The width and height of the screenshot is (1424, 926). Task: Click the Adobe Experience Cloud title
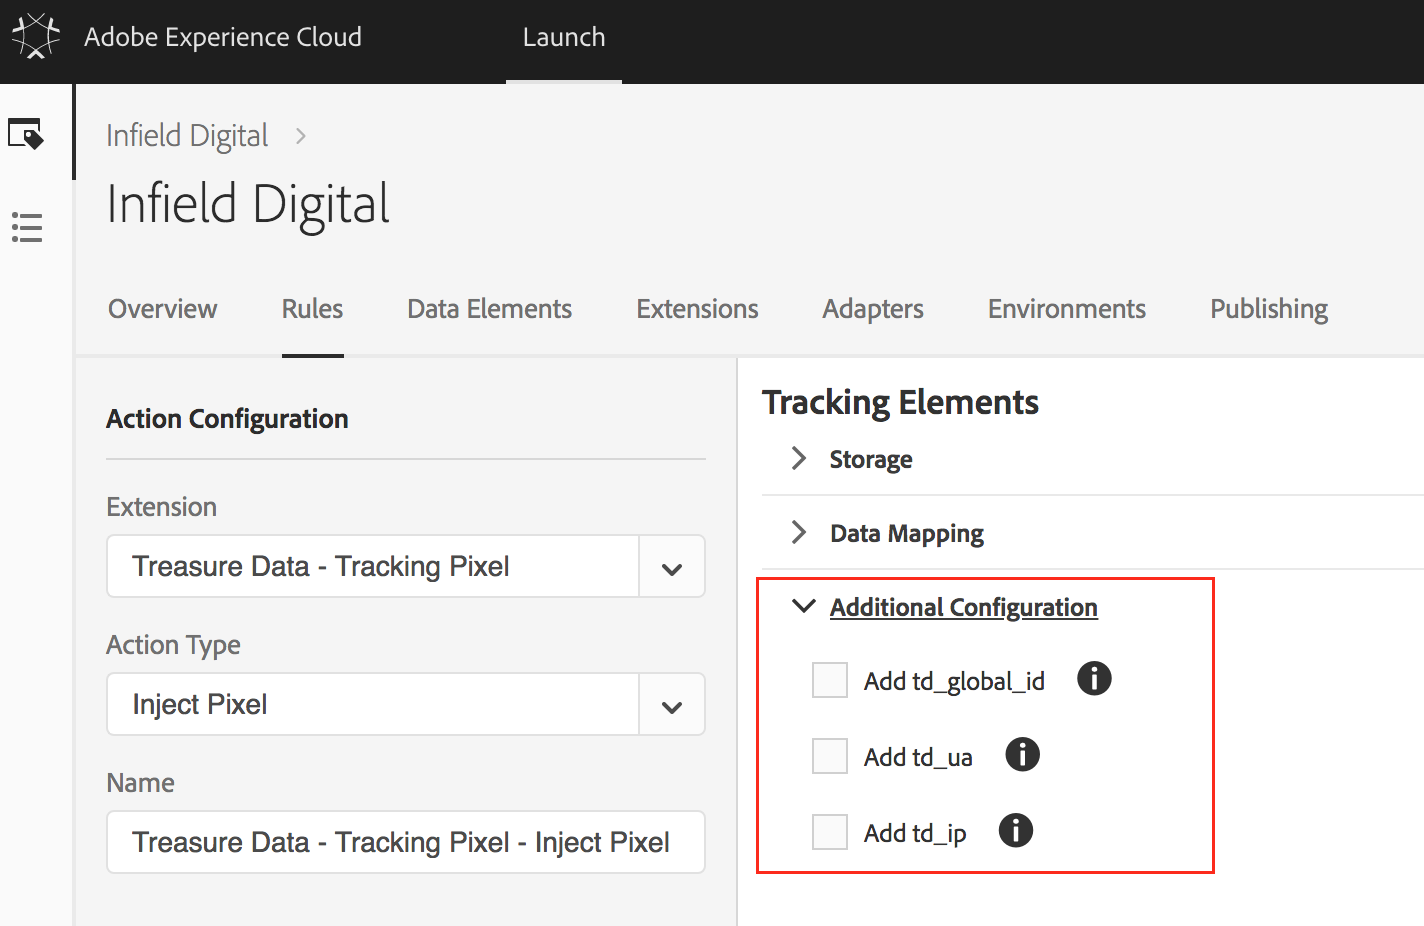(x=223, y=37)
